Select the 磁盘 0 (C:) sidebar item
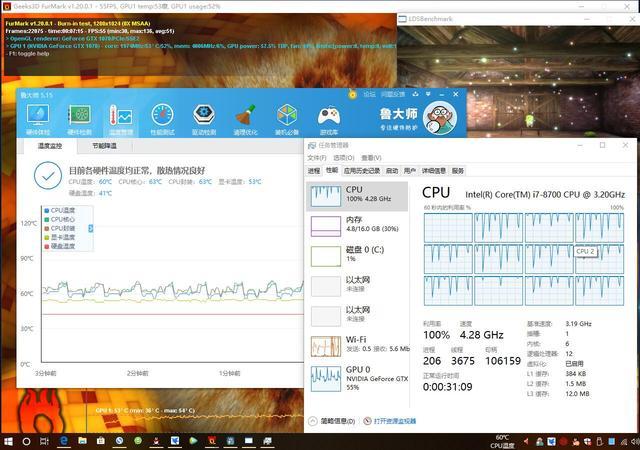 pyautogui.click(x=357, y=256)
